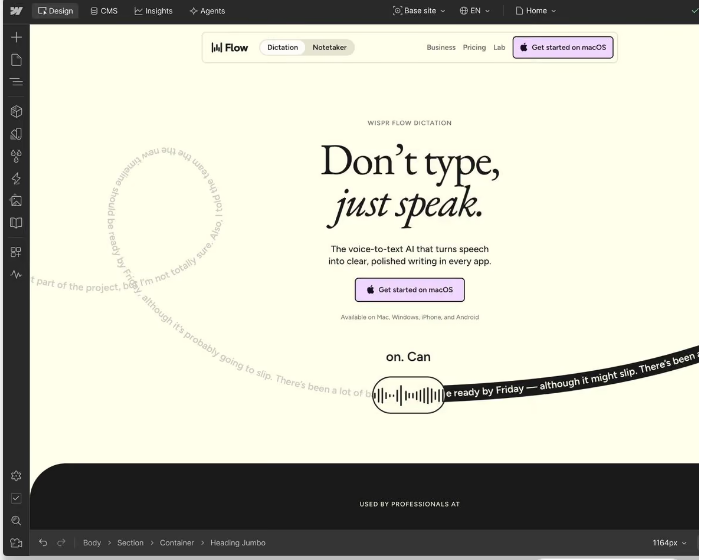Open the video tutorials help icon
Viewport: 714px width, 560px height.
(x=16, y=543)
